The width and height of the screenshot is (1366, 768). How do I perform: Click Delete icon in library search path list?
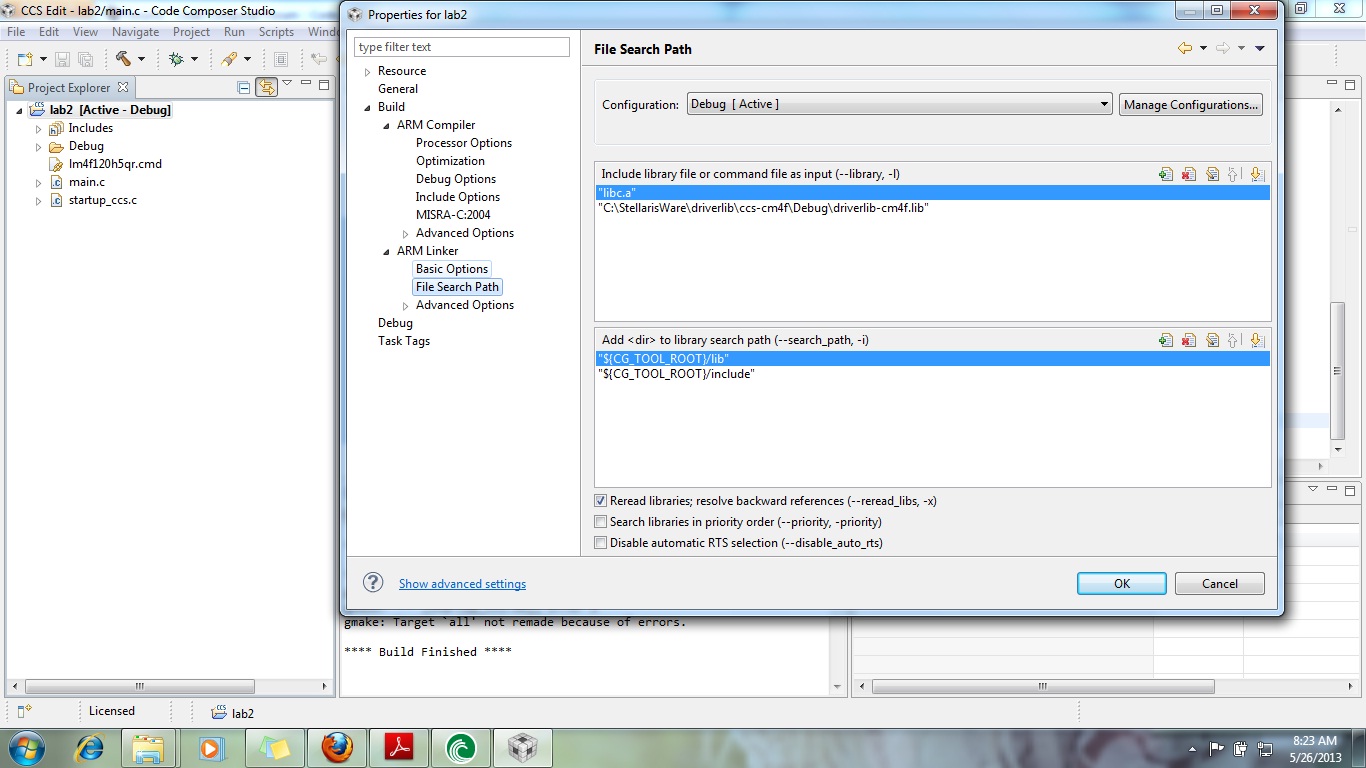coord(1188,340)
